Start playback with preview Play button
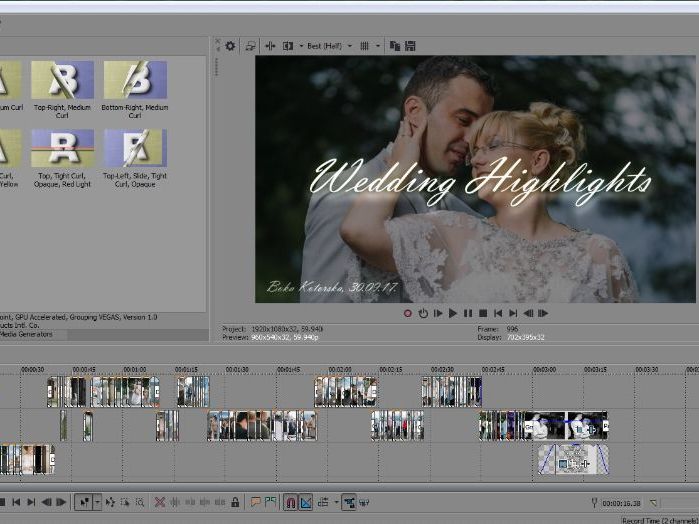 tap(452, 314)
